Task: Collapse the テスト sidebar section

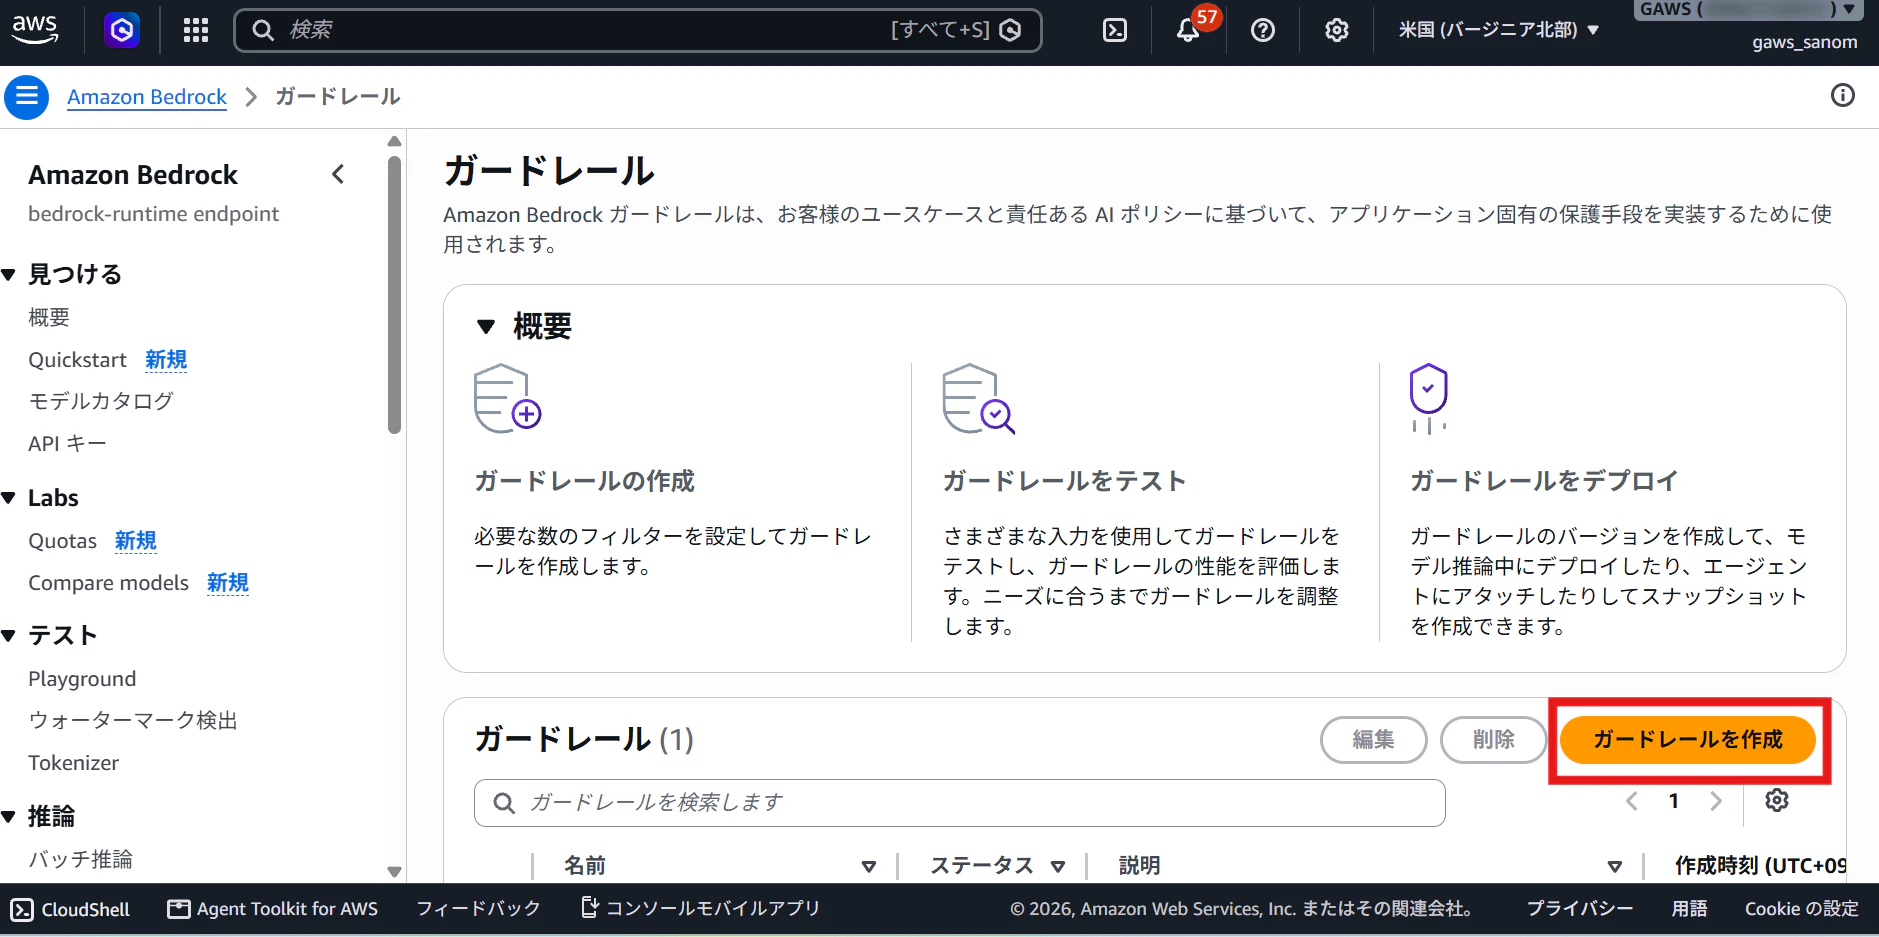Action: [9, 636]
